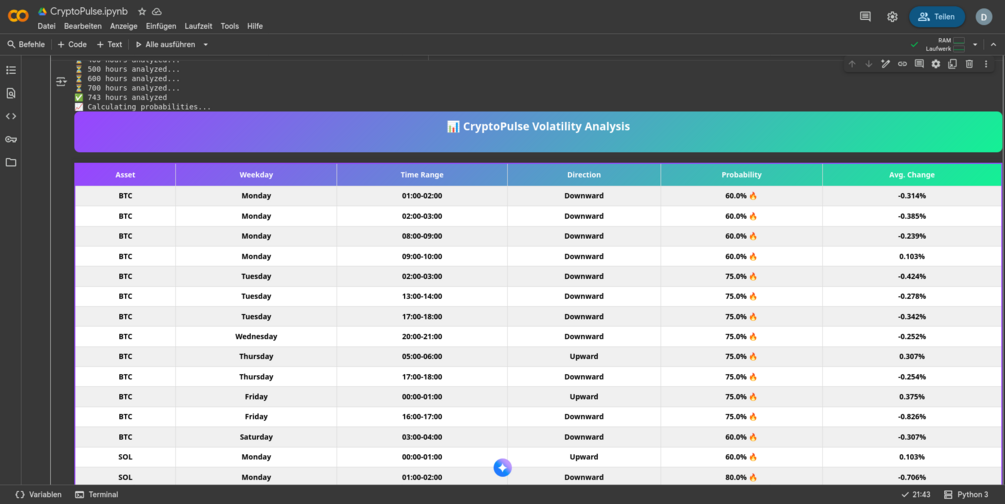Click the cell output options icon
This screenshot has width=1005, height=504.
click(x=61, y=81)
